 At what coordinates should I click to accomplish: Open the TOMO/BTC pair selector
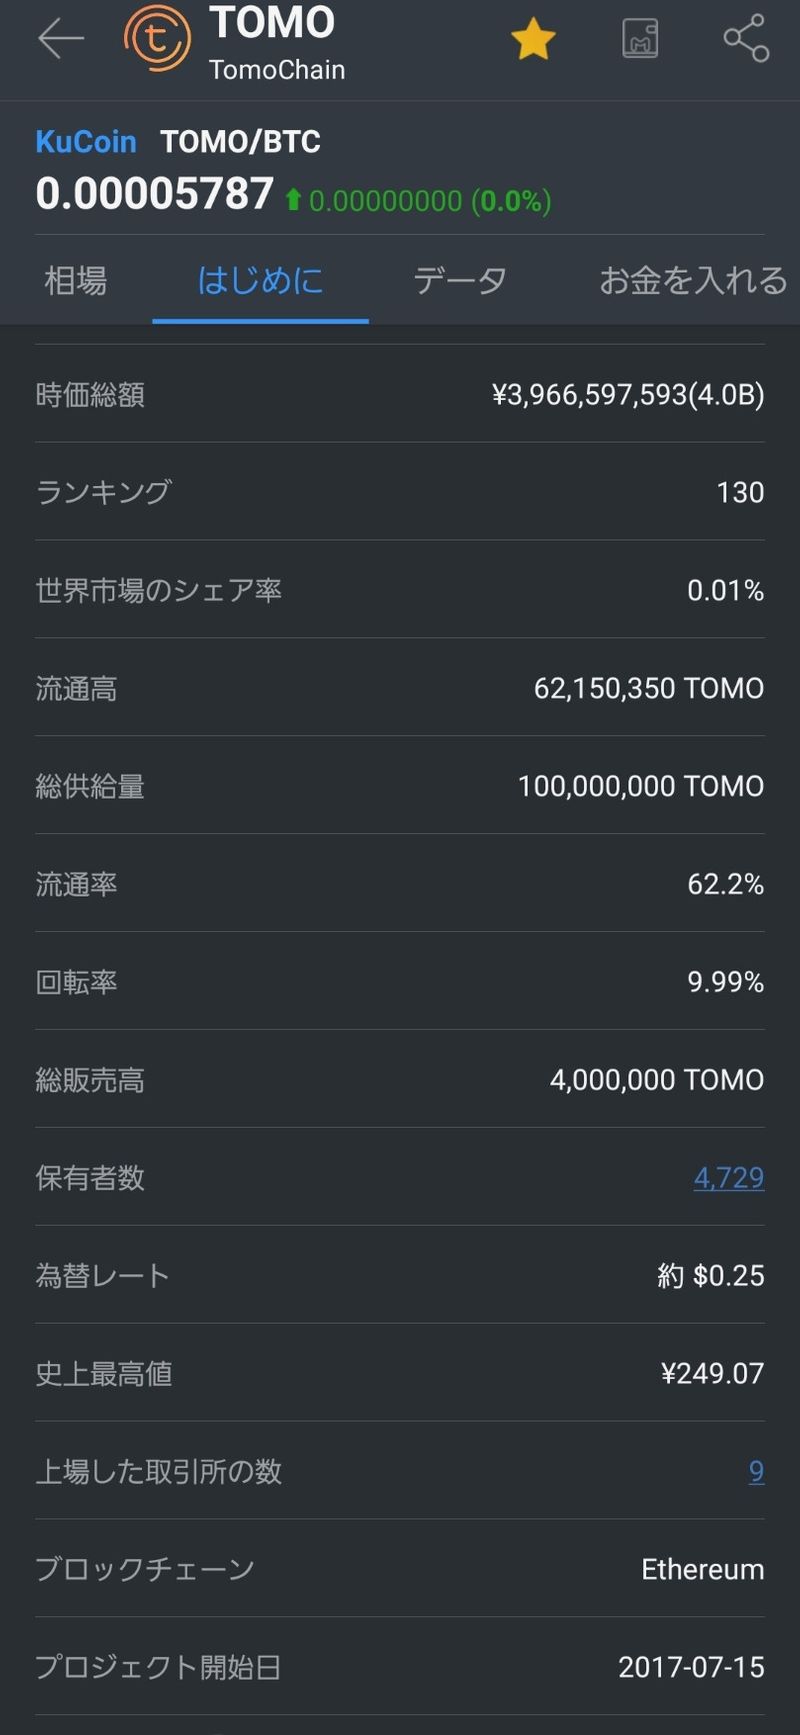point(240,142)
